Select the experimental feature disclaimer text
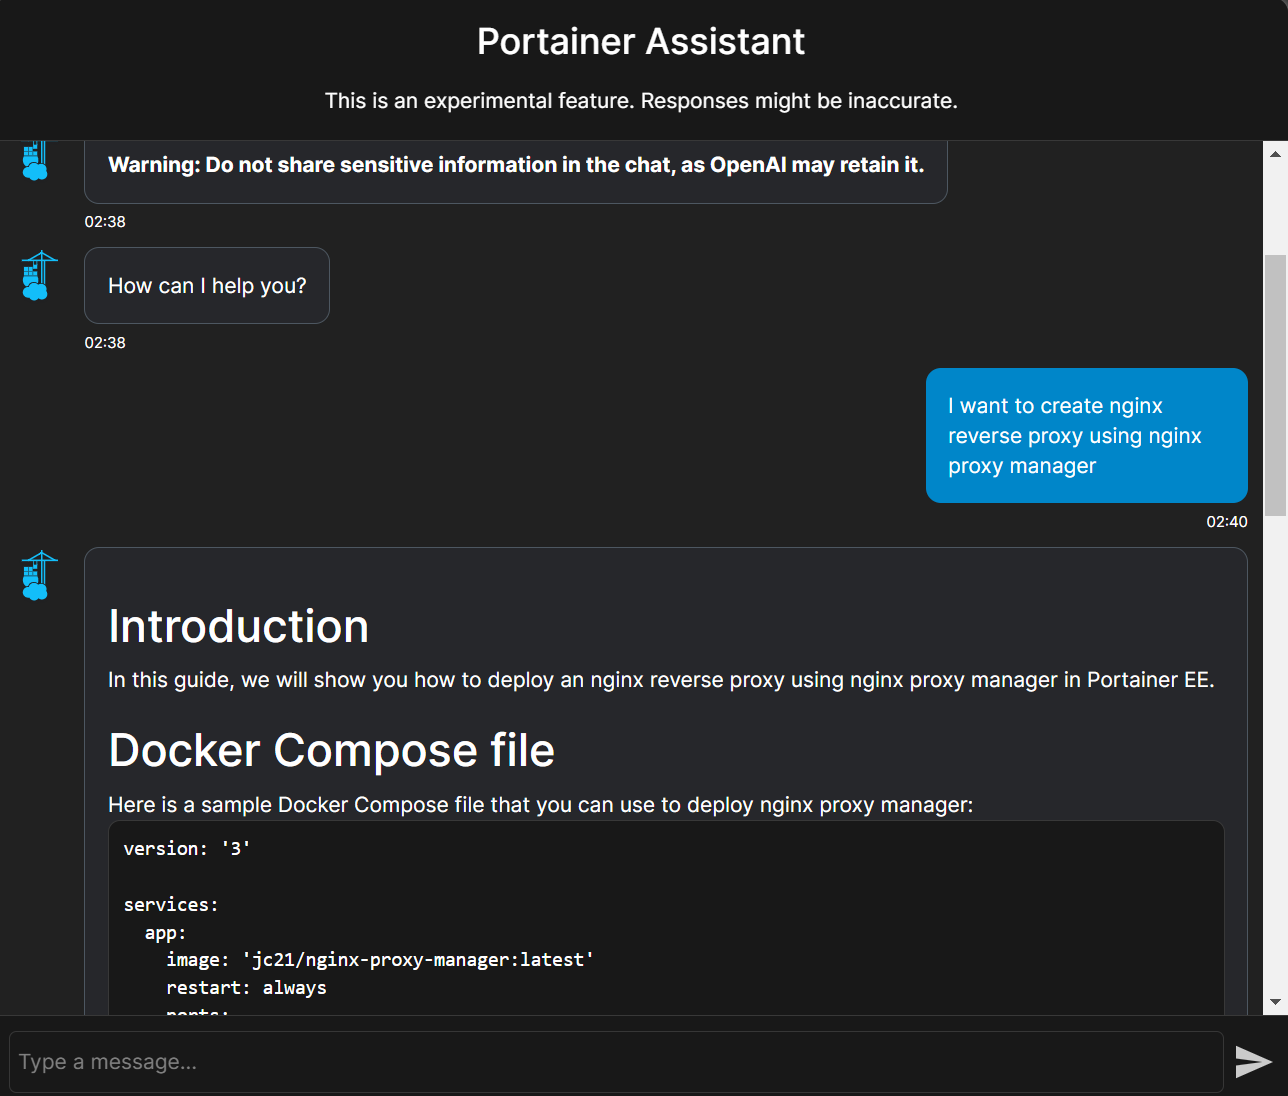 (x=641, y=100)
